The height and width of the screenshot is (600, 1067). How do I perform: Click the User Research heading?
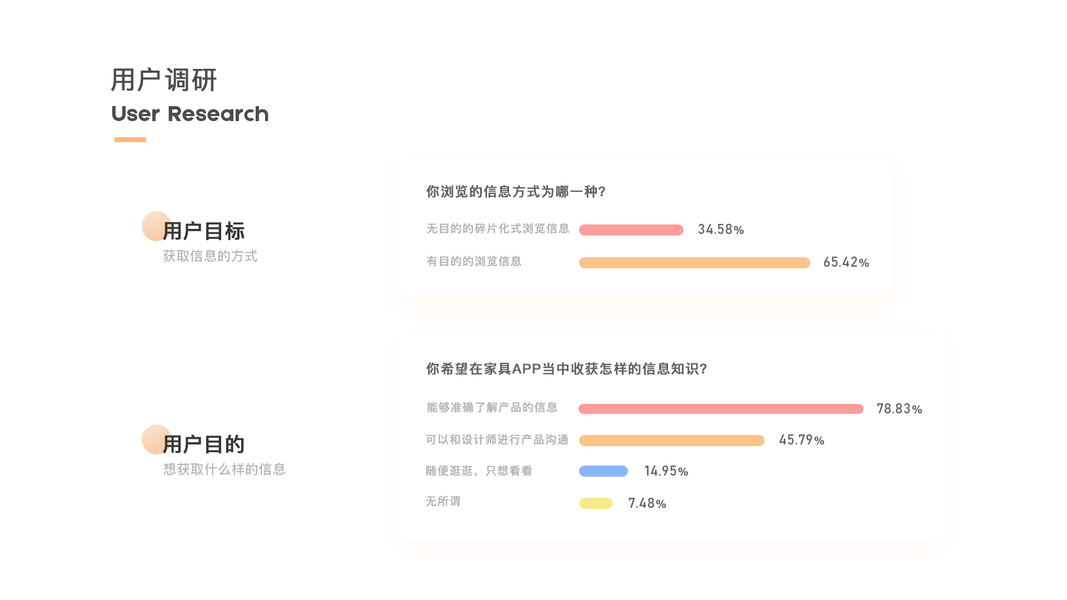(190, 114)
